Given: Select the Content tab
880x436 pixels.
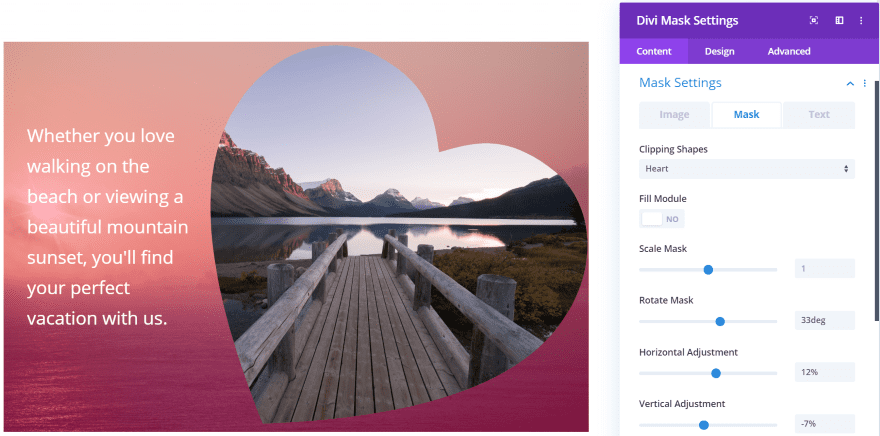Looking at the screenshot, I should click(x=654, y=52).
